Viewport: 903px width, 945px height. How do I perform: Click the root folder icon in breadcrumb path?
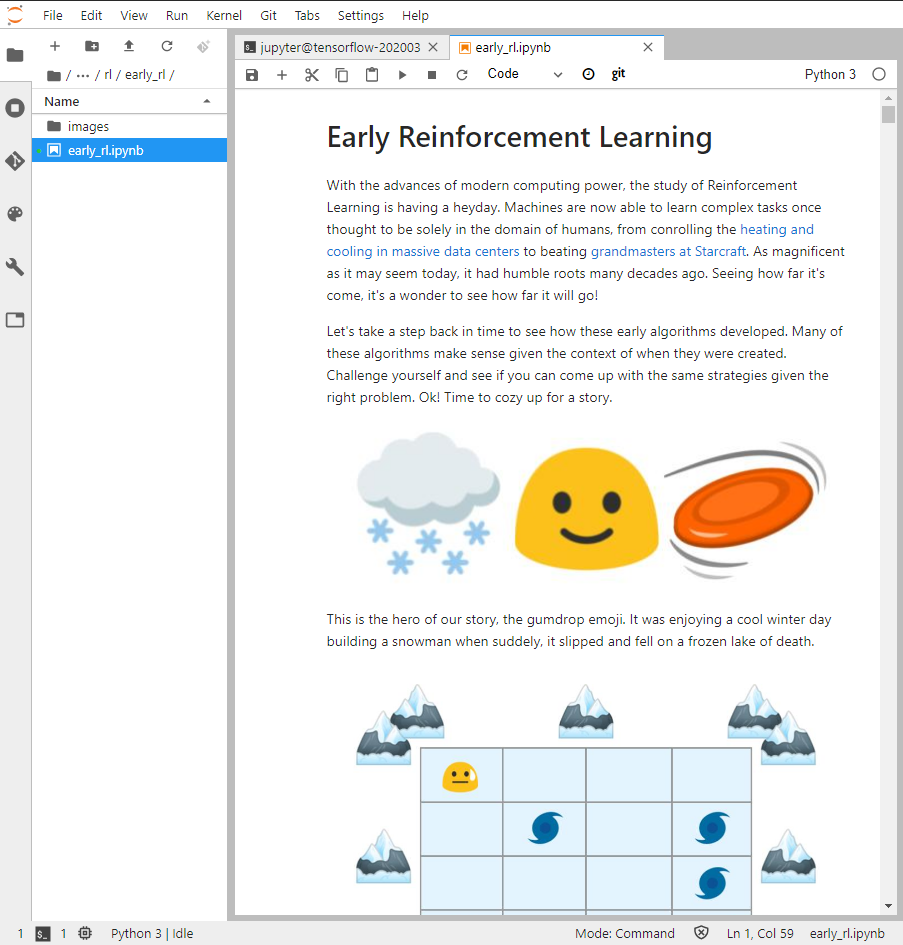tap(54, 75)
